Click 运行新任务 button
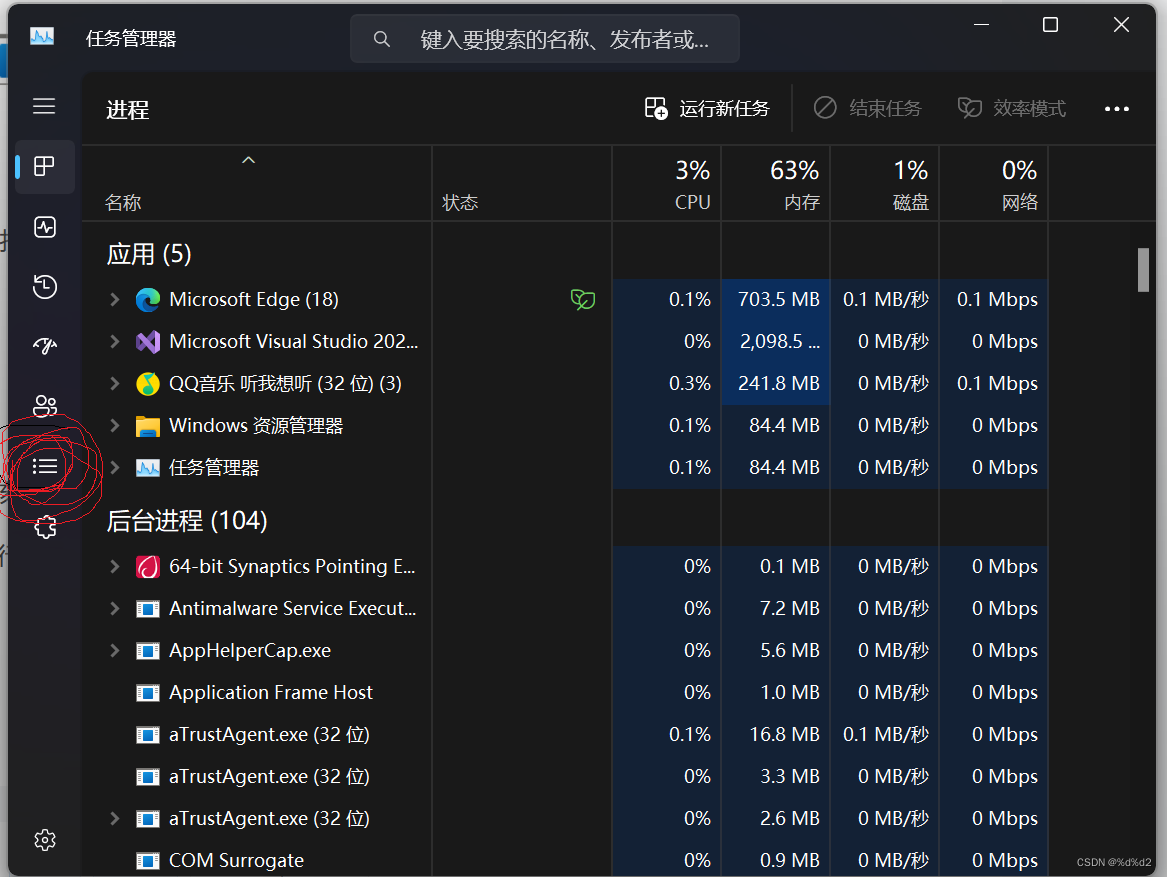The image size is (1167, 877). 707,109
